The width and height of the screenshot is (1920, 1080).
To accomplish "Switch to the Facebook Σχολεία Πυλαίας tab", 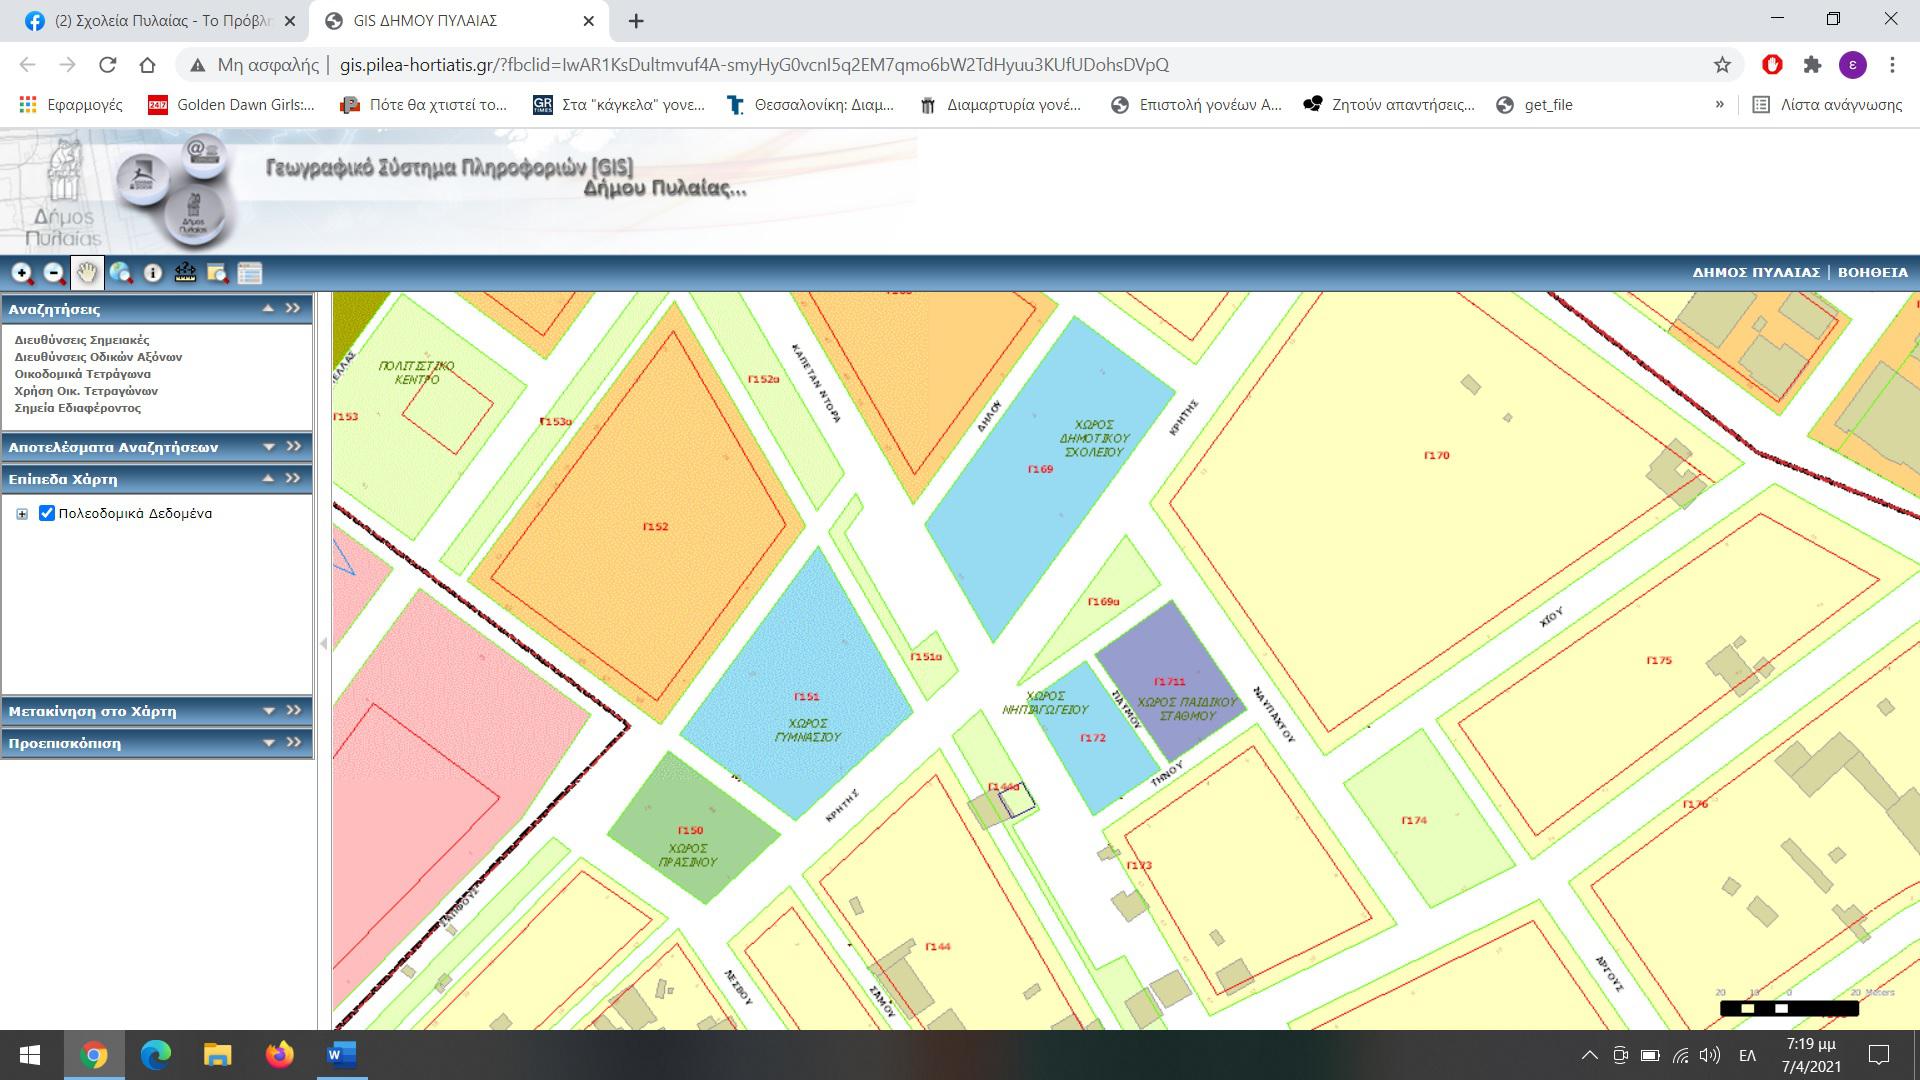I will click(x=160, y=20).
